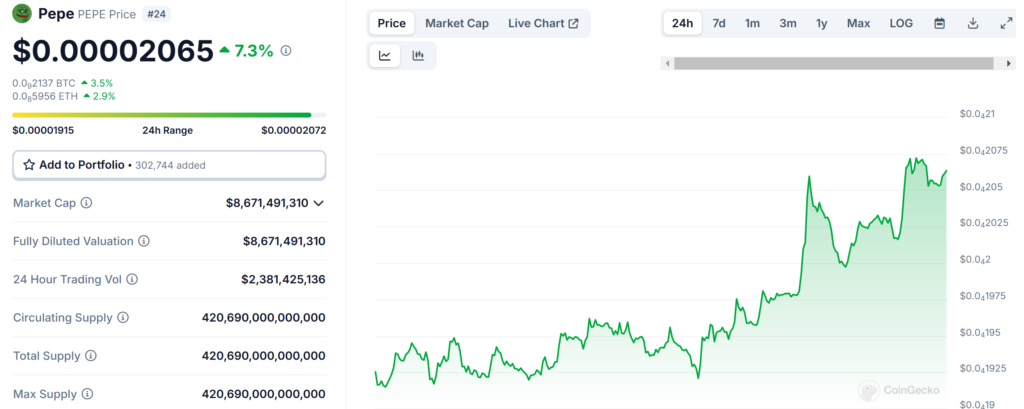Click info icon beside 24 Hour Trading Vol
Image resolution: width=1024 pixels, height=409 pixels.
(132, 279)
